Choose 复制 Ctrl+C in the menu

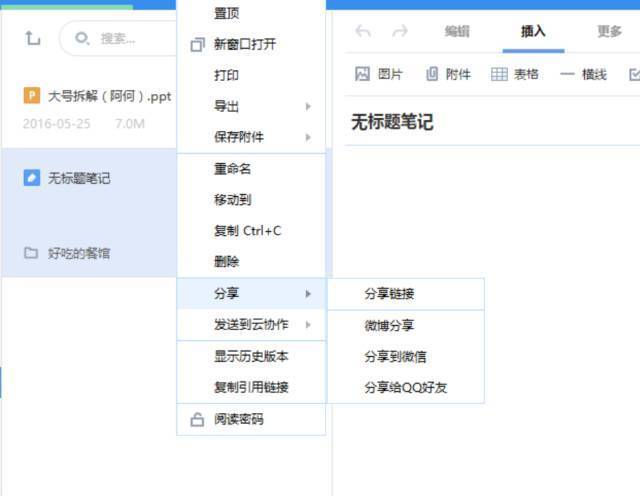(251, 231)
